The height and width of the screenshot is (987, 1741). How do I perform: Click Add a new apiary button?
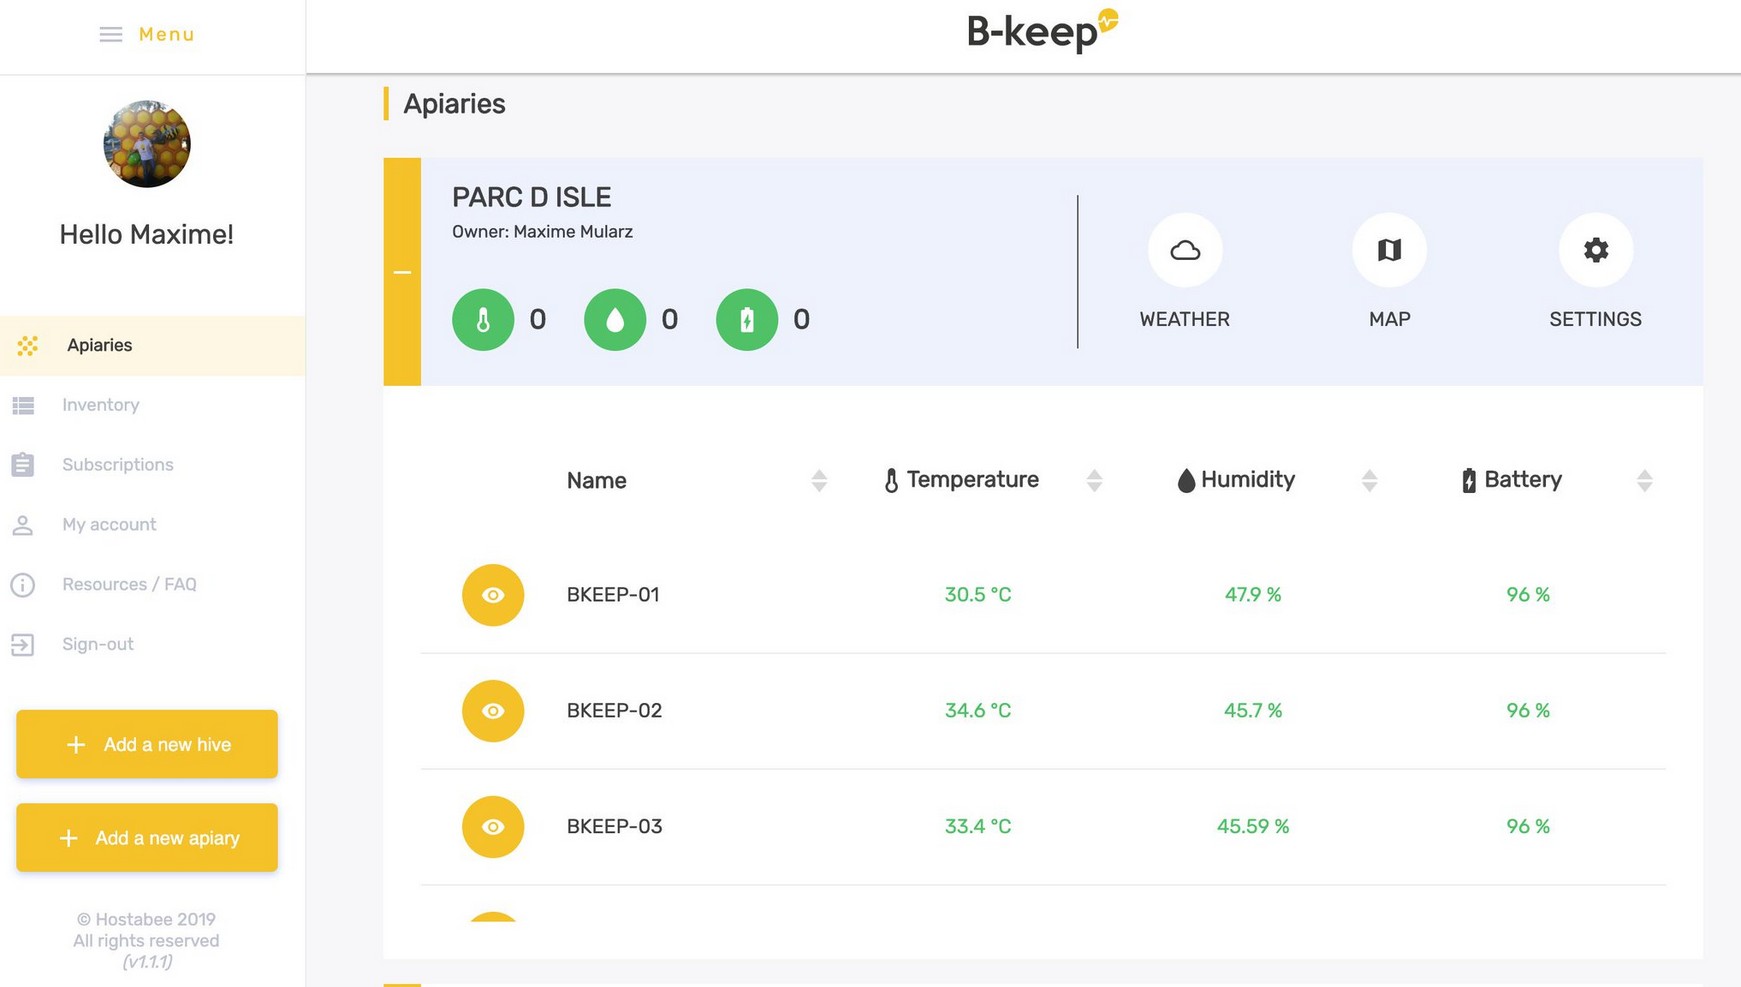(x=147, y=838)
